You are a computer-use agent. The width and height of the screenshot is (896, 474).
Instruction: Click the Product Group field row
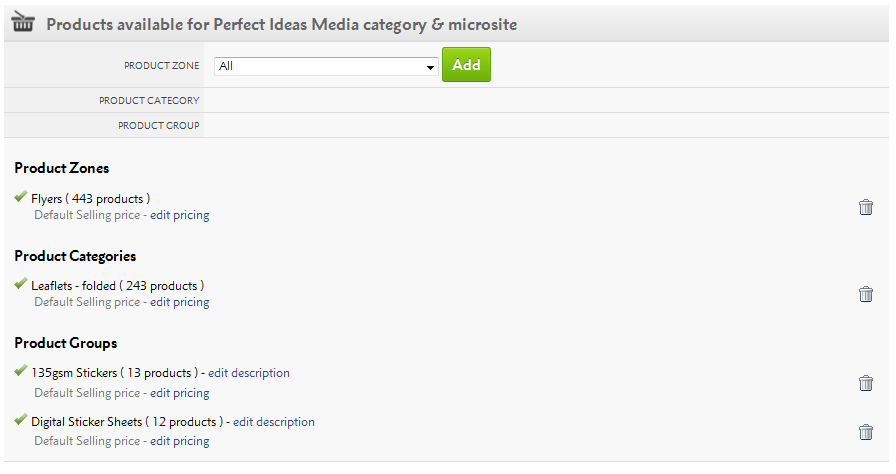click(540, 125)
